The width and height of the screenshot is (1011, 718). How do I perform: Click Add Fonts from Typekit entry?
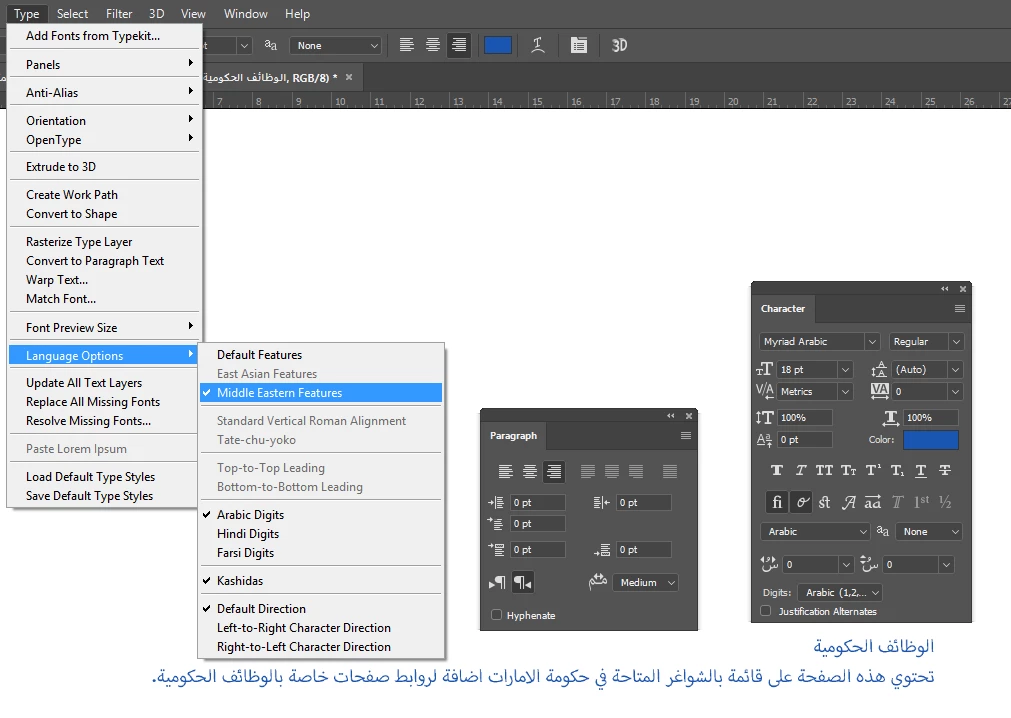[x=104, y=36]
